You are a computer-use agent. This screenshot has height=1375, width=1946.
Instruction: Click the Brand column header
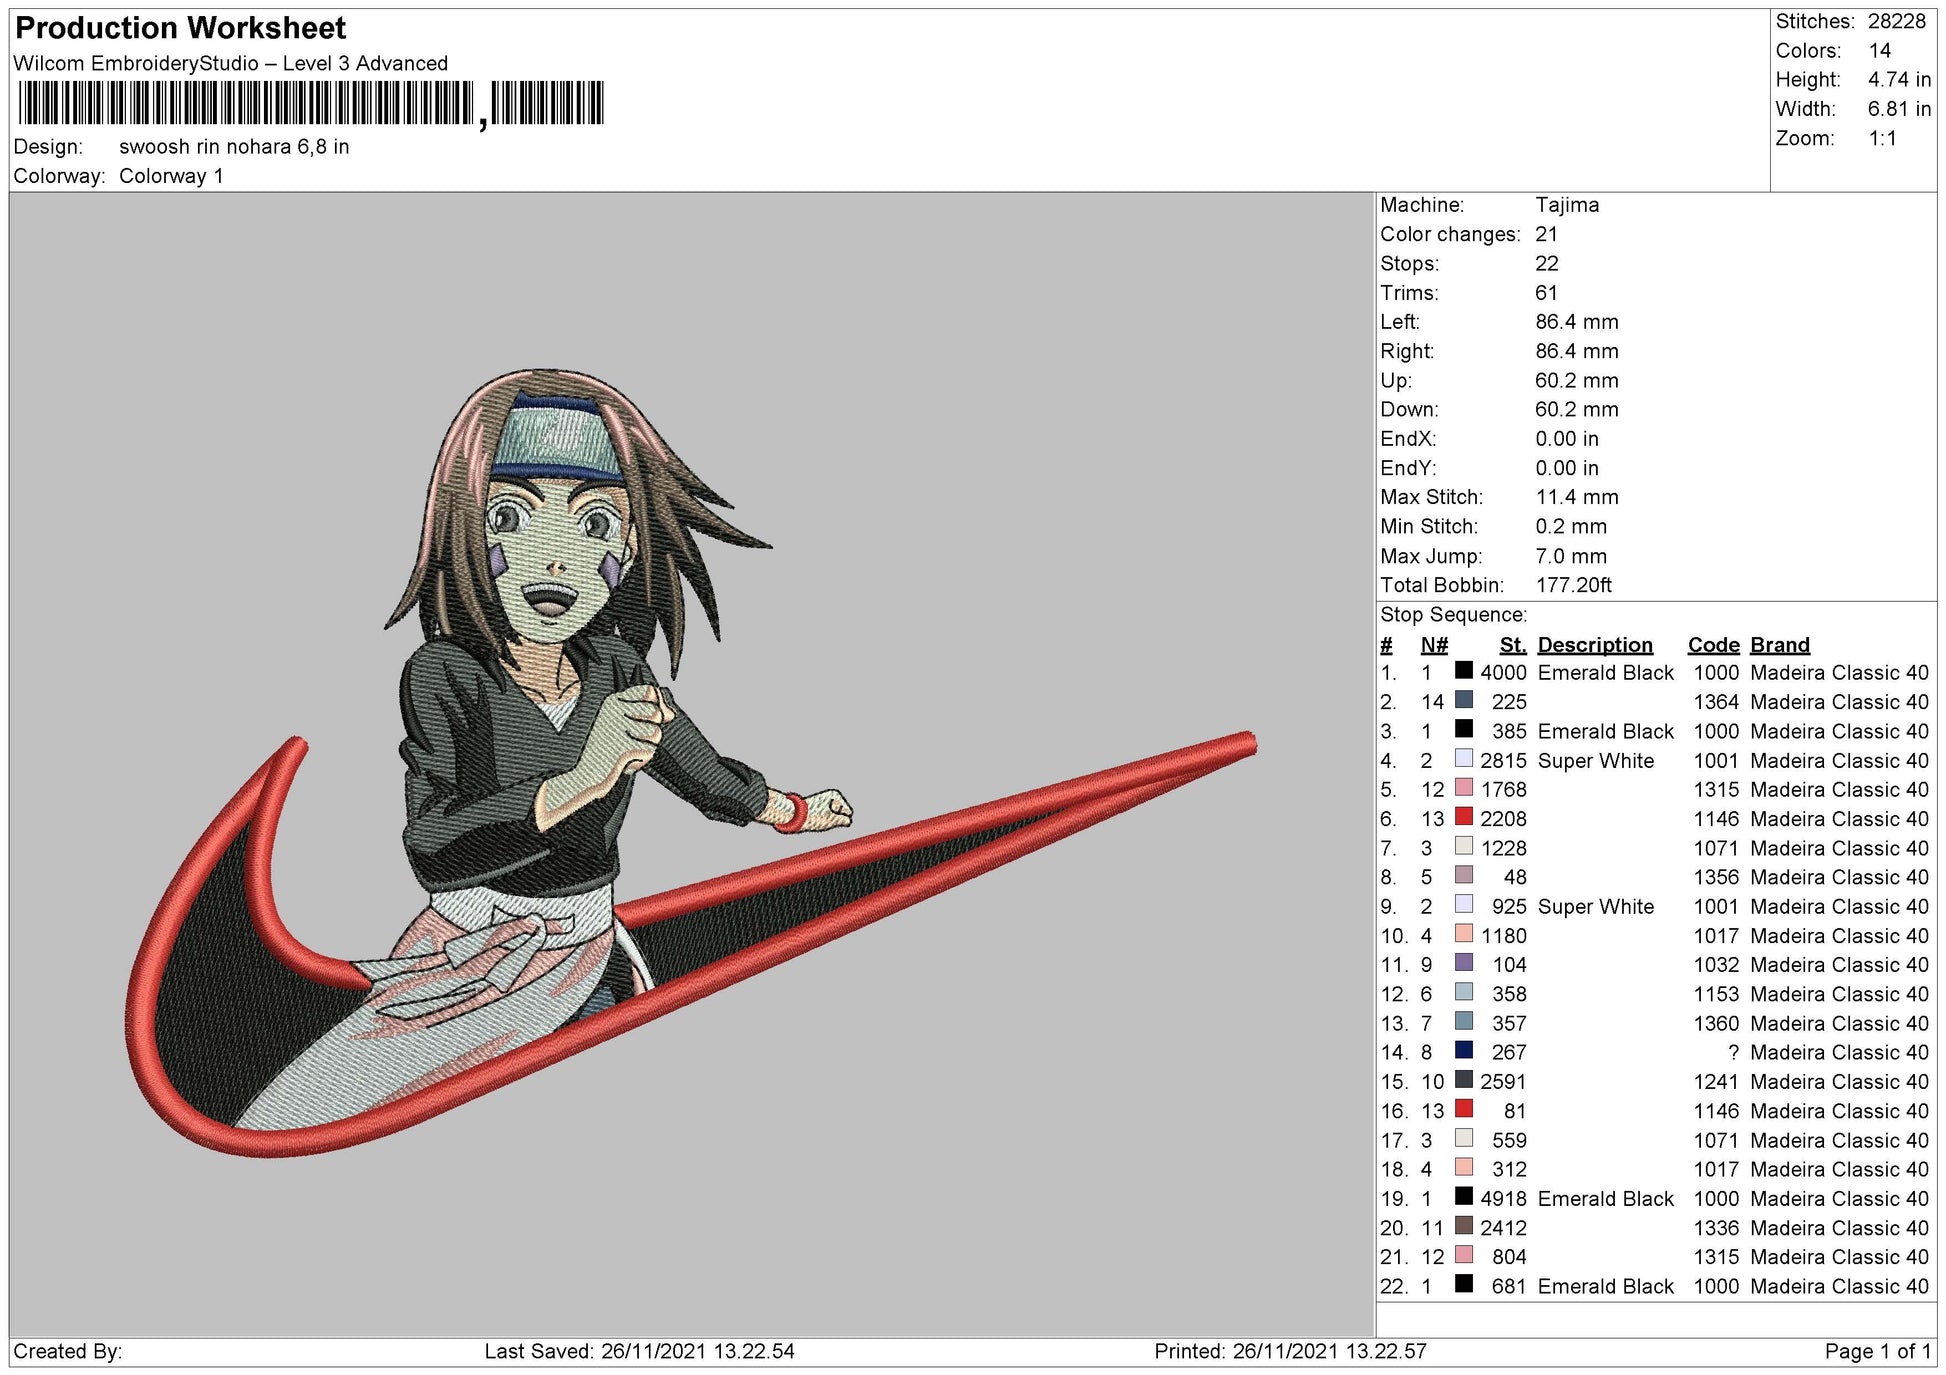(1780, 645)
